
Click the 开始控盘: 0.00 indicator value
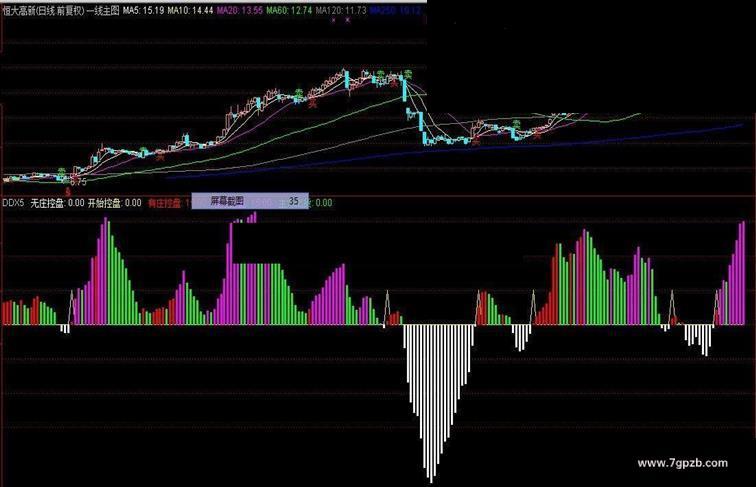click(114, 203)
